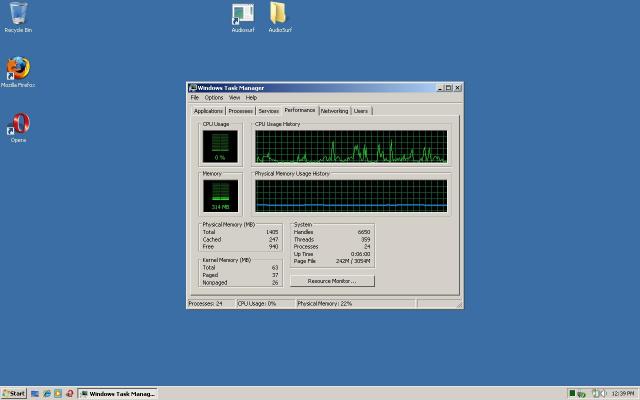The image size is (640, 400).
Task: Click the CPU Usage History graph
Action: [351, 146]
